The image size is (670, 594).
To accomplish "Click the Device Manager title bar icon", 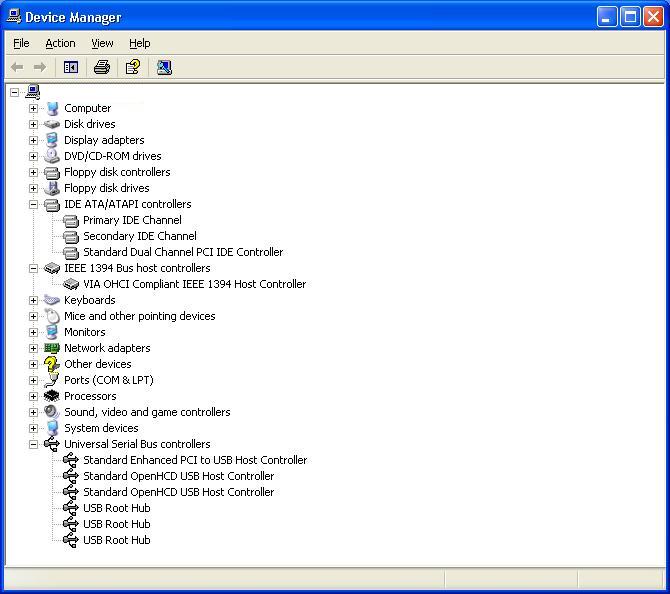I will pos(14,17).
